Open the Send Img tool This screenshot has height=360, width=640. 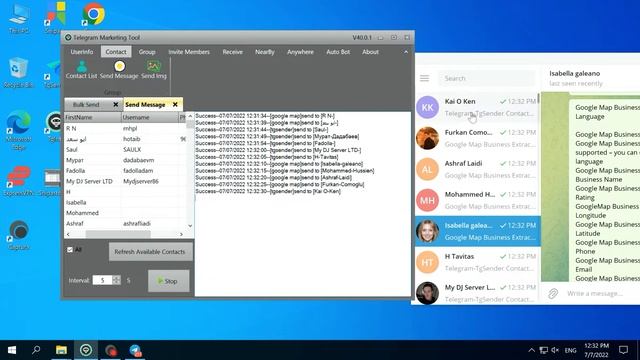point(154,69)
